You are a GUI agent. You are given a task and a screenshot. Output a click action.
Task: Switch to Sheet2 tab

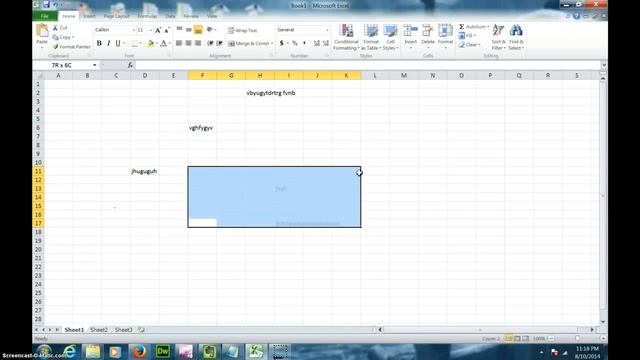99,330
